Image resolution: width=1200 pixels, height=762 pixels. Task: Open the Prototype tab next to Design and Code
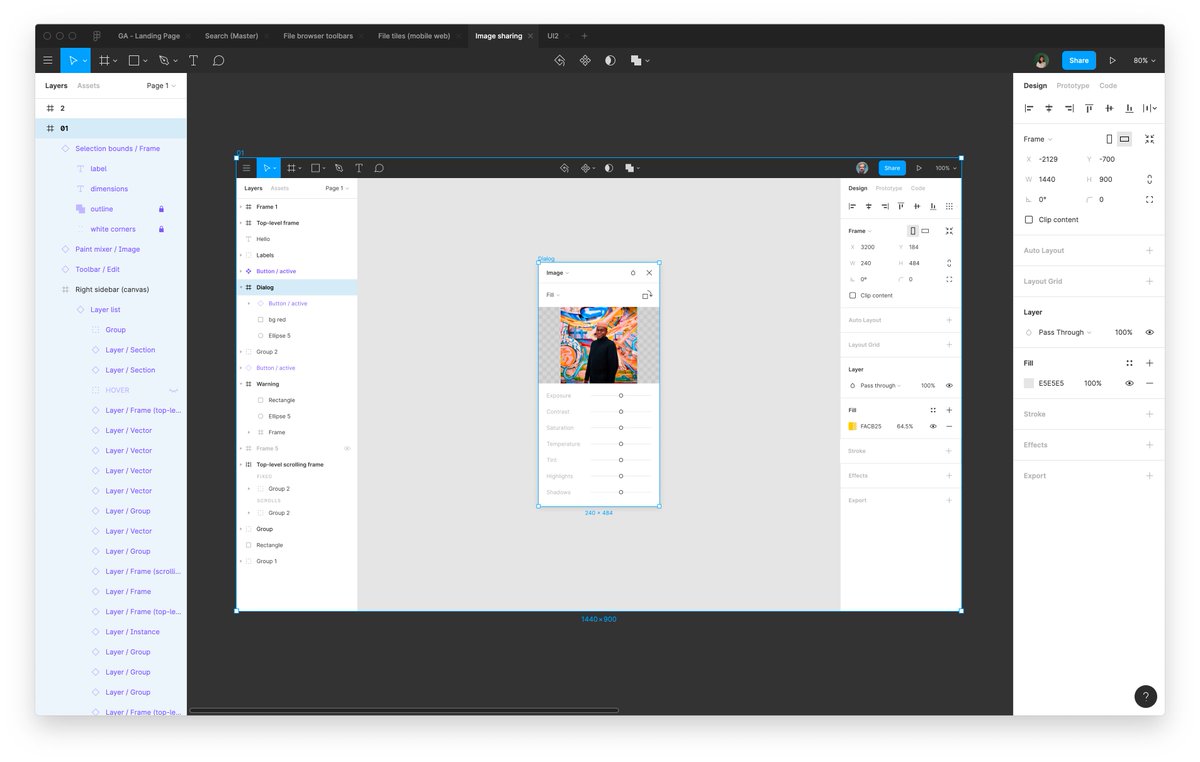tap(1073, 86)
